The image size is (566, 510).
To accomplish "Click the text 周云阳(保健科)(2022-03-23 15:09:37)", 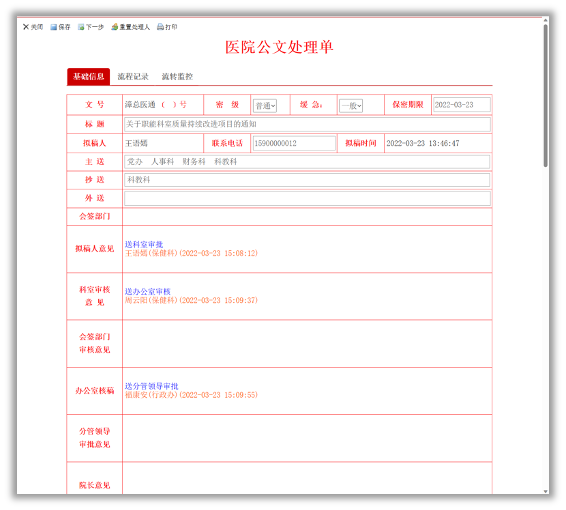I will pos(191,300).
